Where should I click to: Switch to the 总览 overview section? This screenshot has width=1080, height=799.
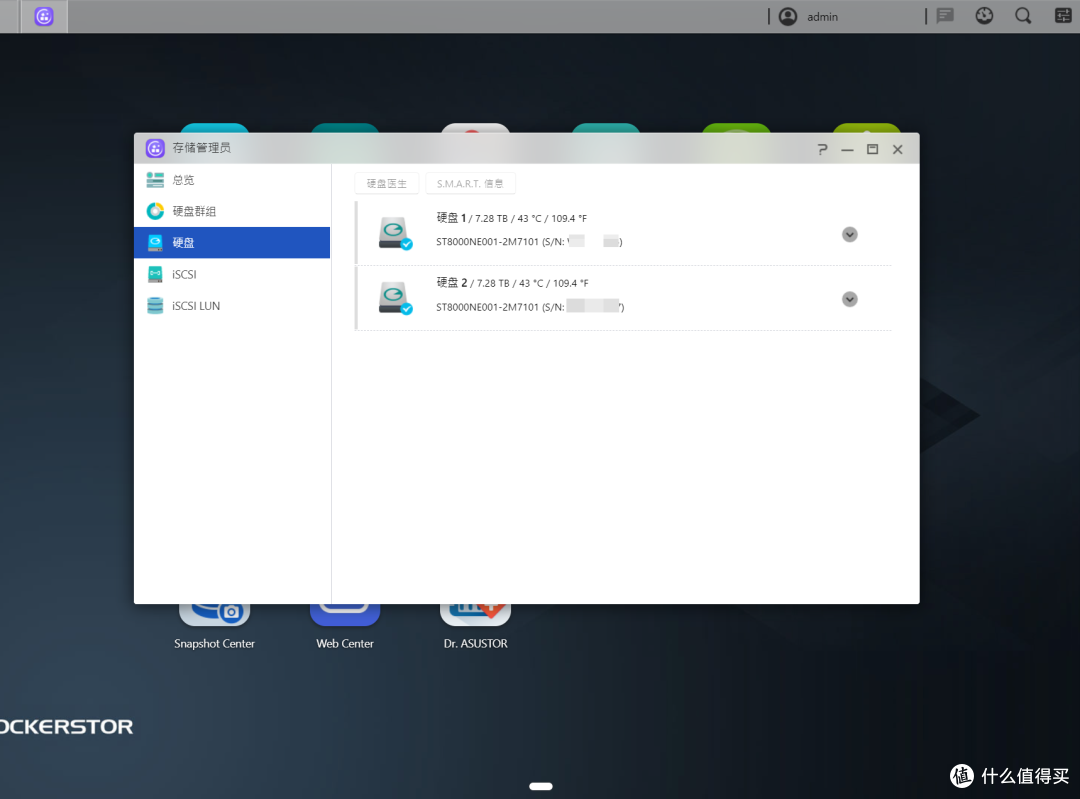click(183, 180)
